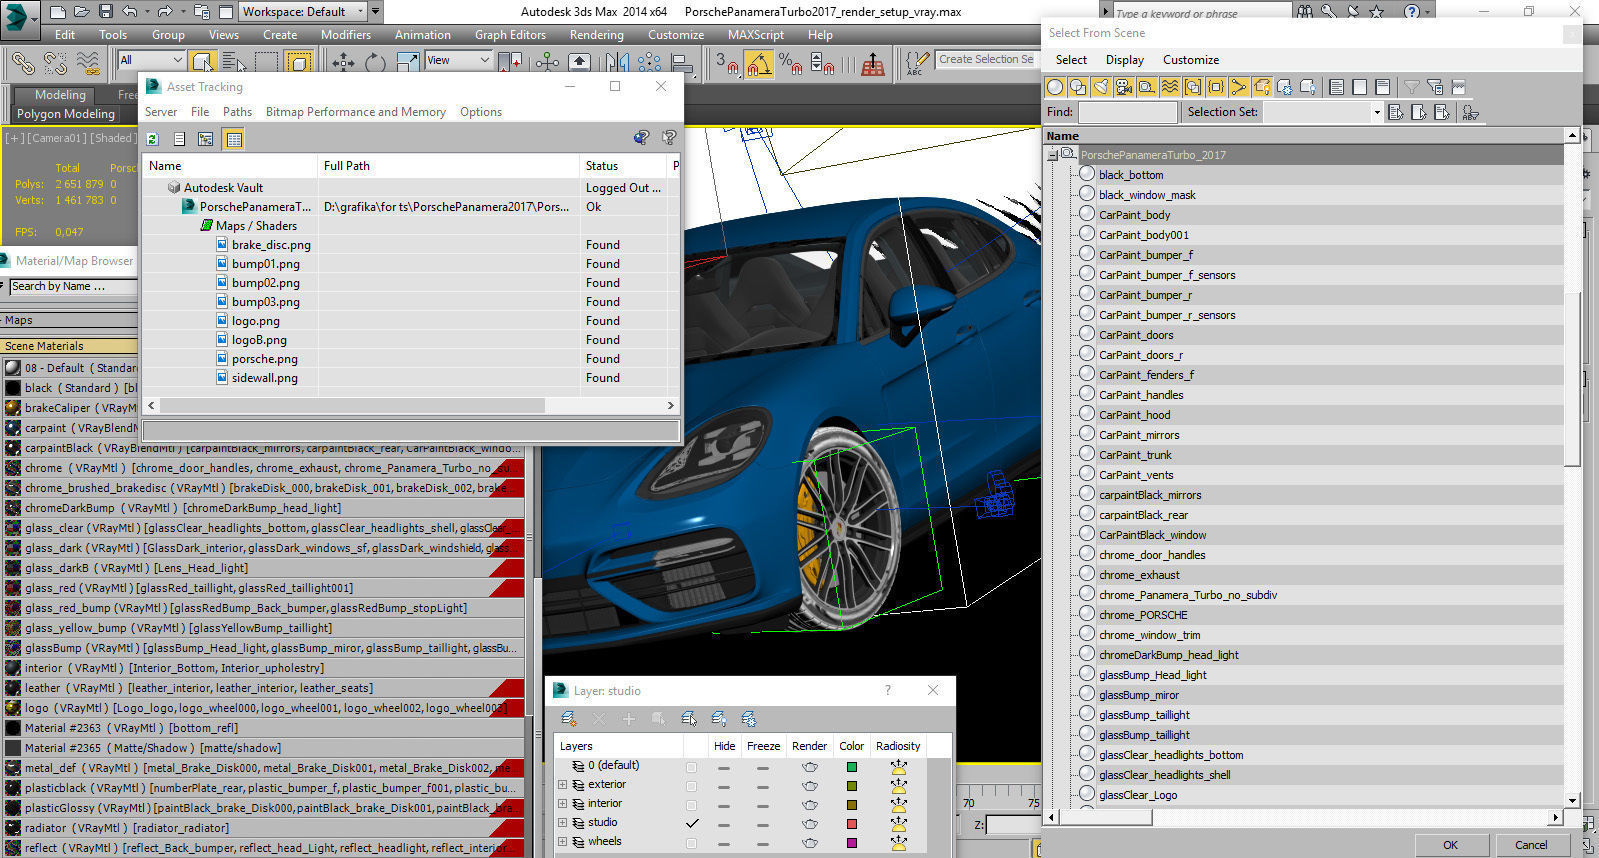Open the red color swatch of studio layer
1599x858 pixels.
851,824
